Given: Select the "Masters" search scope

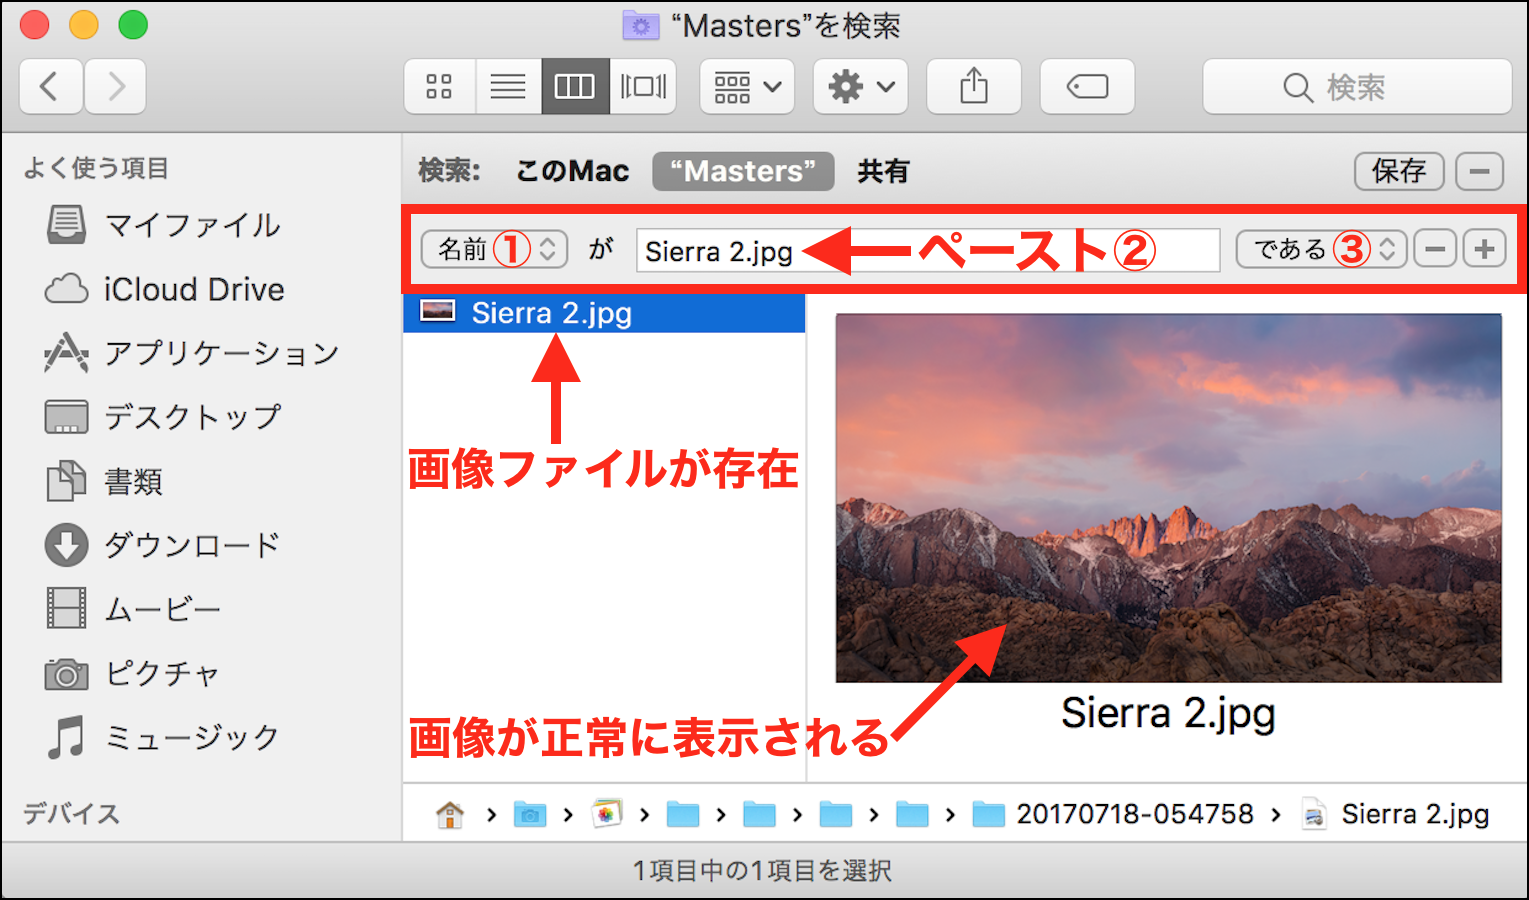Looking at the screenshot, I should pos(742,171).
